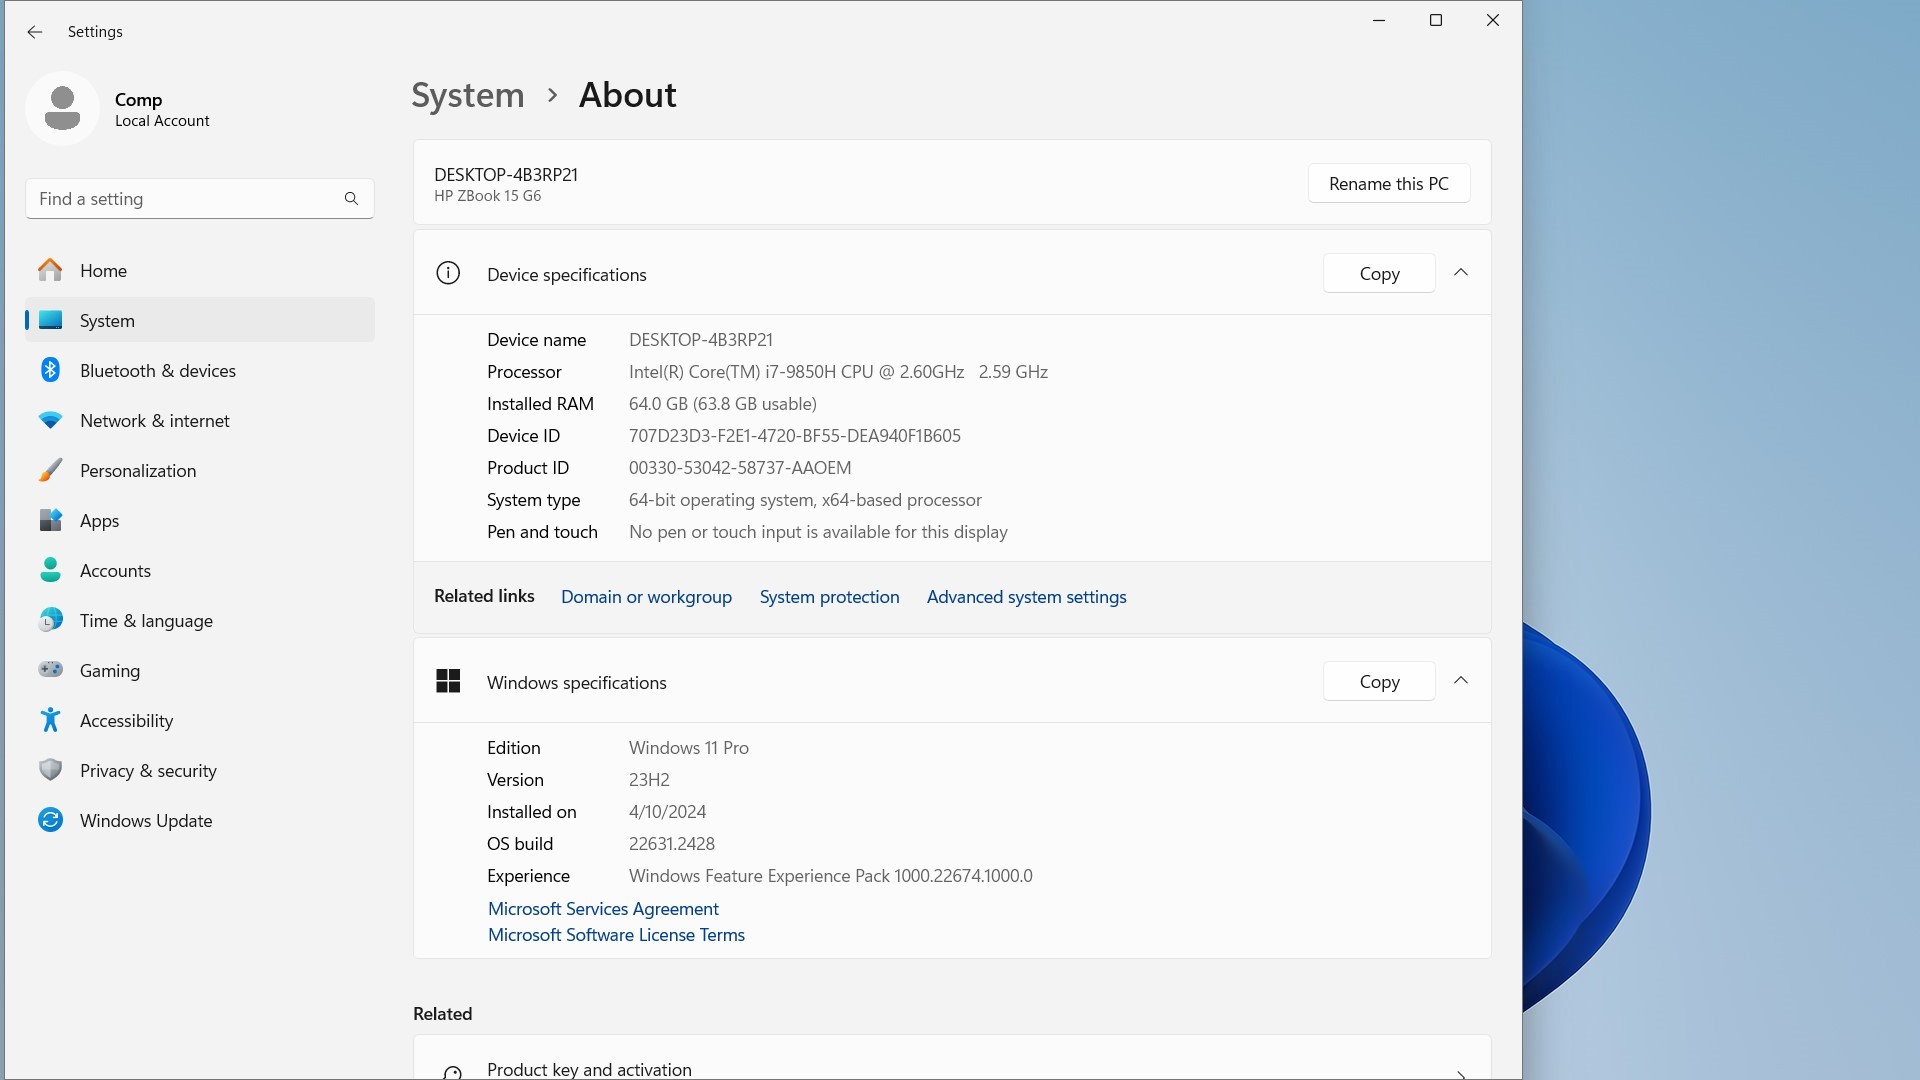
Task: Open Microsoft Services Agreement link
Action: tap(603, 909)
